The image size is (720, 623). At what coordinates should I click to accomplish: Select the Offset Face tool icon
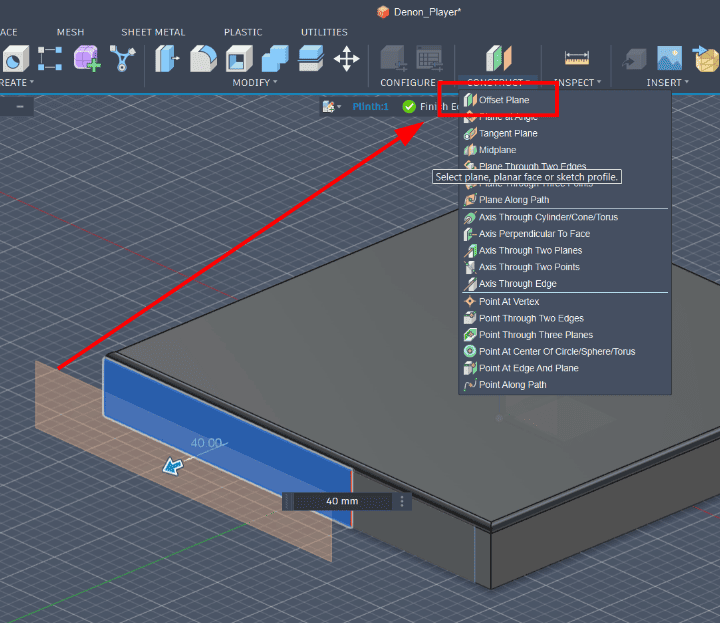tap(311, 58)
